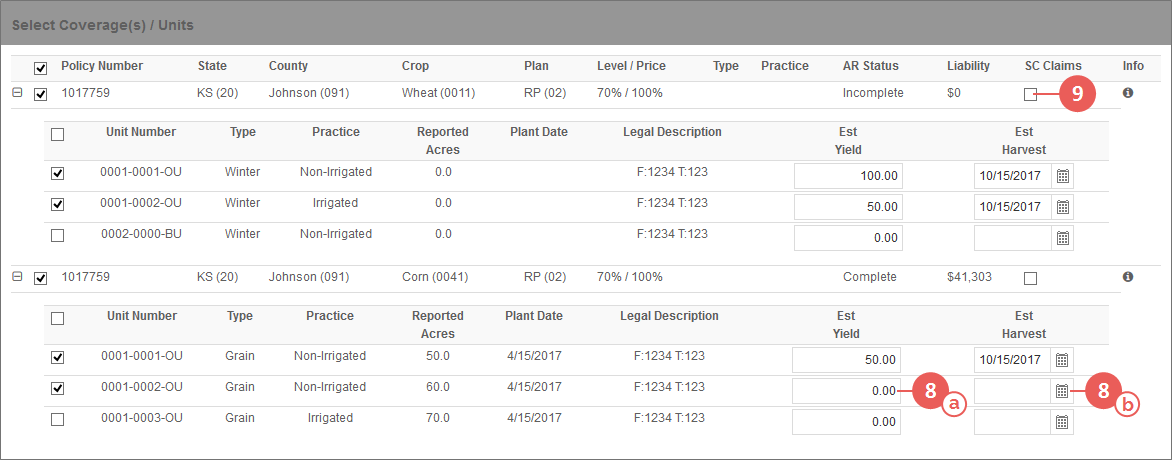Click the info icon for Wheat coverage
The width and height of the screenshot is (1172, 460).
coord(1128,93)
